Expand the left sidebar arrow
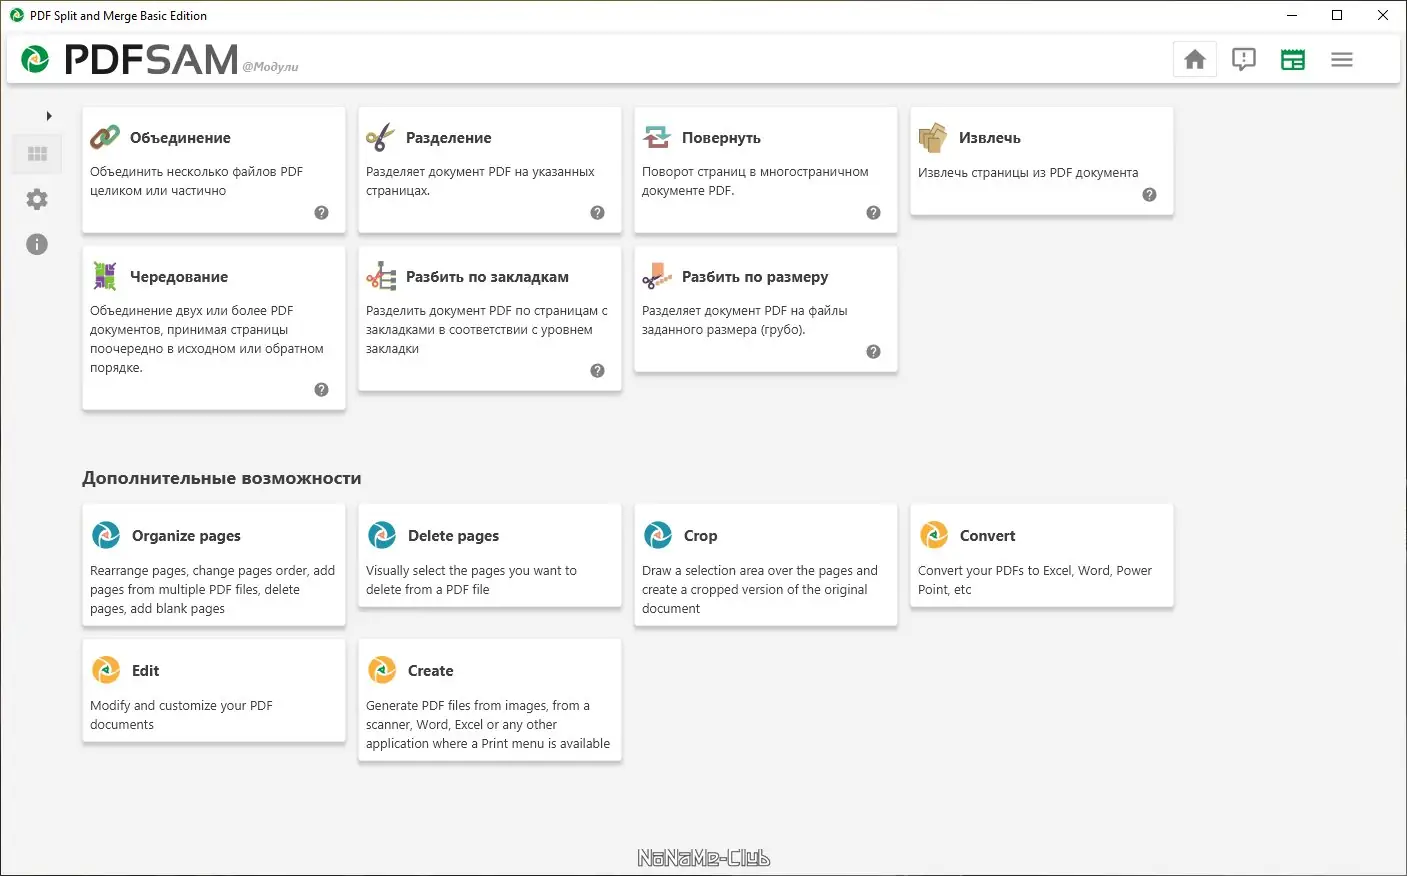This screenshot has height=876, width=1407. [48, 116]
